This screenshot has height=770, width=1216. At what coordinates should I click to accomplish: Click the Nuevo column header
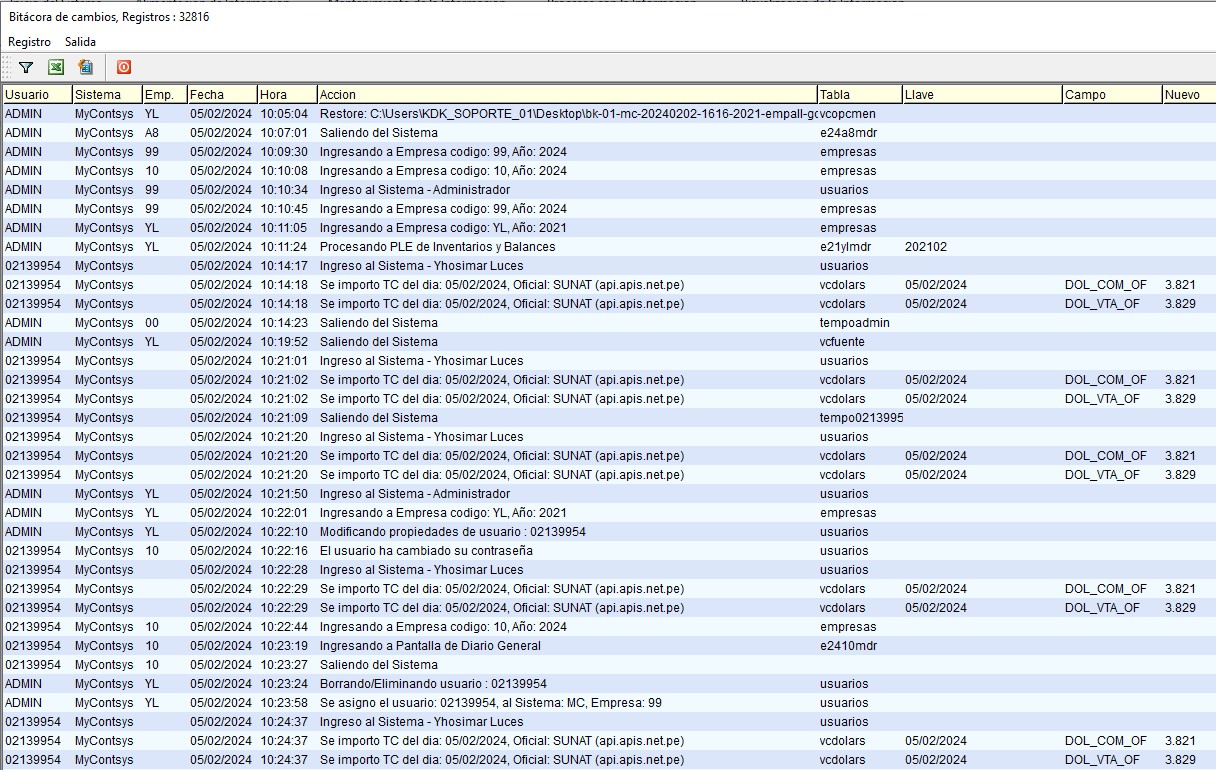(1186, 94)
